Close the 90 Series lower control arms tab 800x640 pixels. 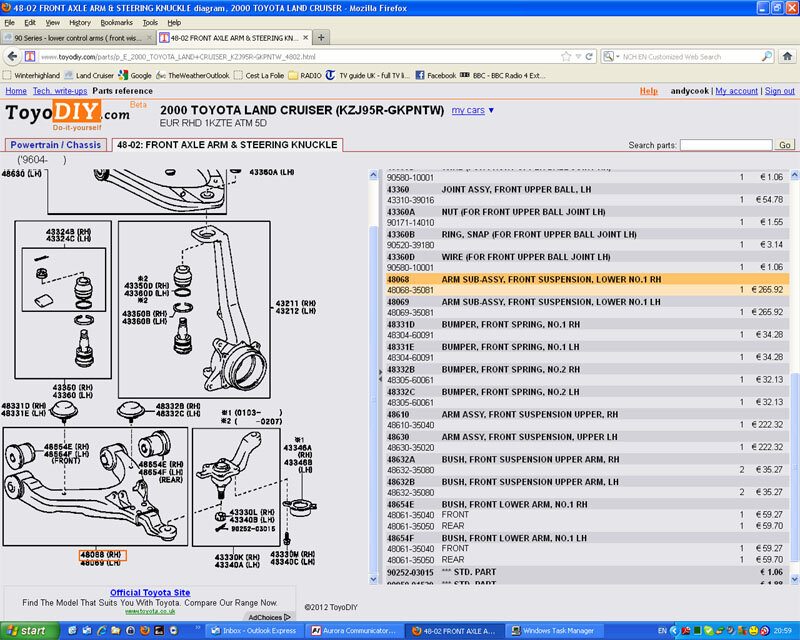[x=149, y=37]
